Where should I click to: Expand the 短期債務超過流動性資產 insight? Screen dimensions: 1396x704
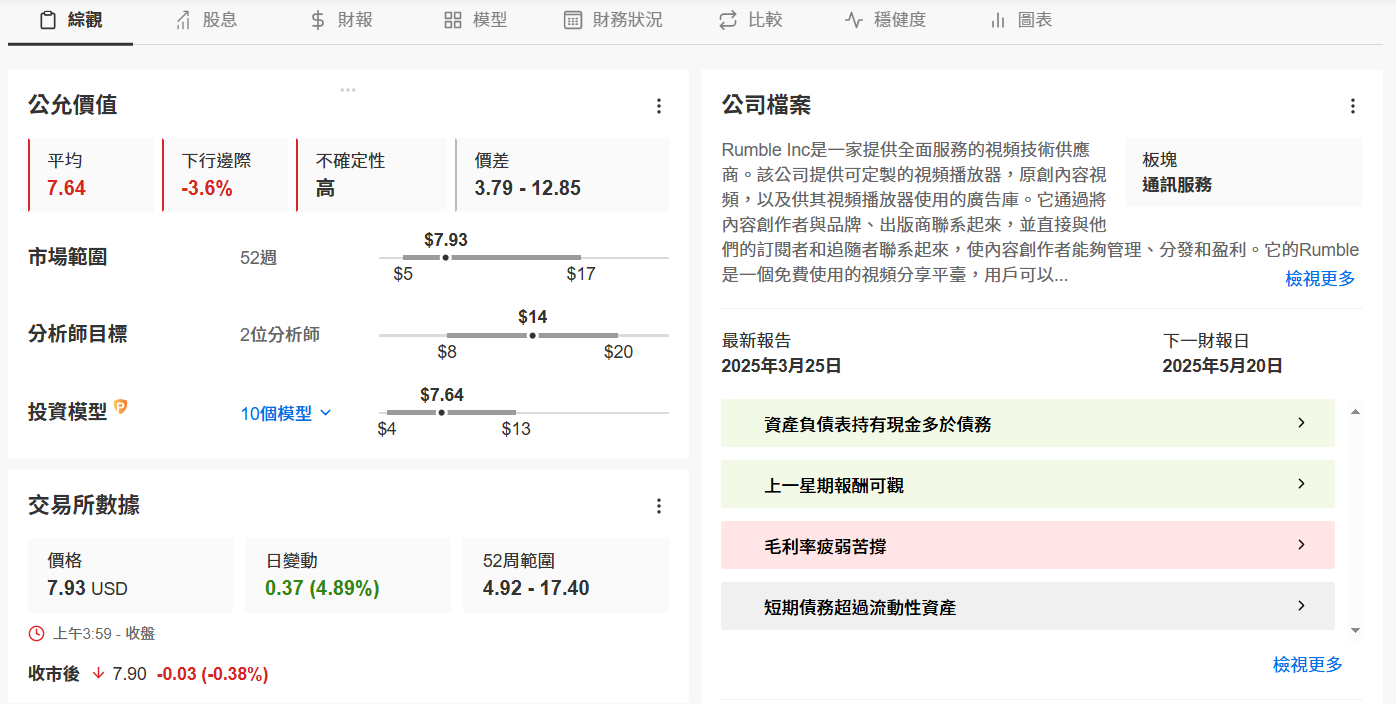pos(1028,607)
